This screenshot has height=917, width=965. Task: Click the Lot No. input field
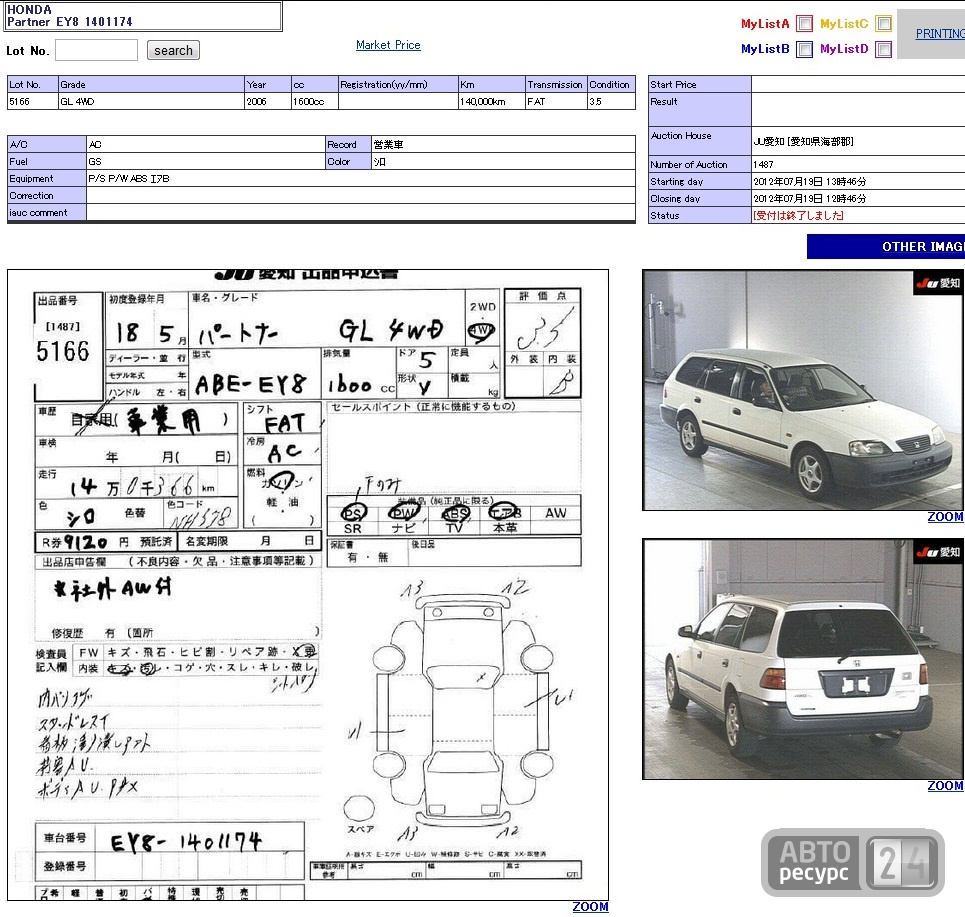tap(97, 50)
